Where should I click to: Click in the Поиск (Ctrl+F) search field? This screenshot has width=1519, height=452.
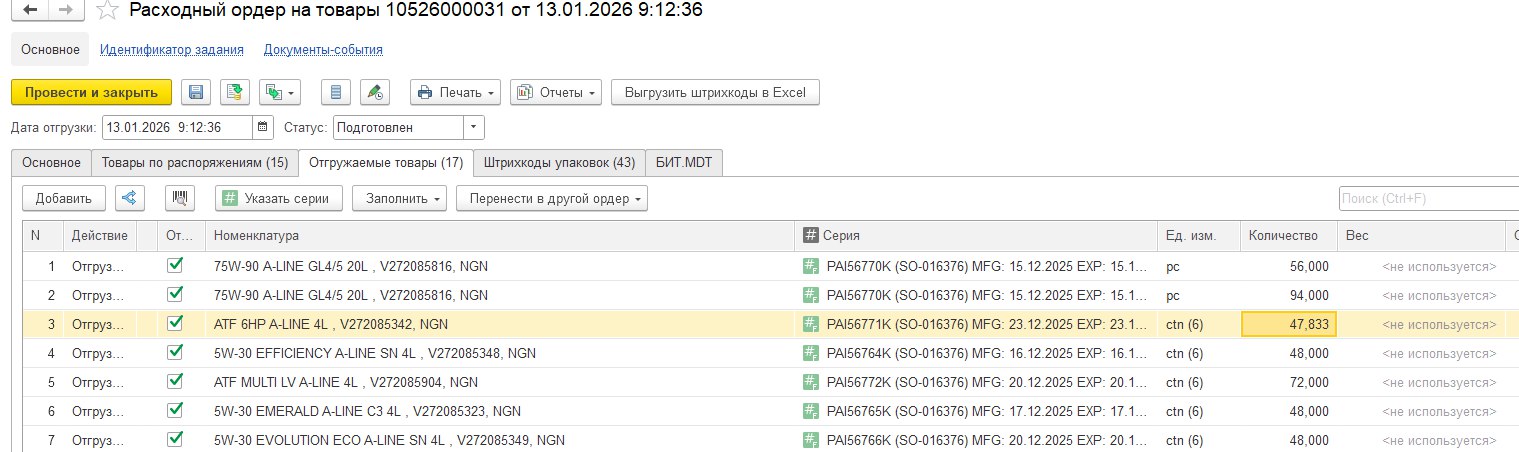[1425, 198]
